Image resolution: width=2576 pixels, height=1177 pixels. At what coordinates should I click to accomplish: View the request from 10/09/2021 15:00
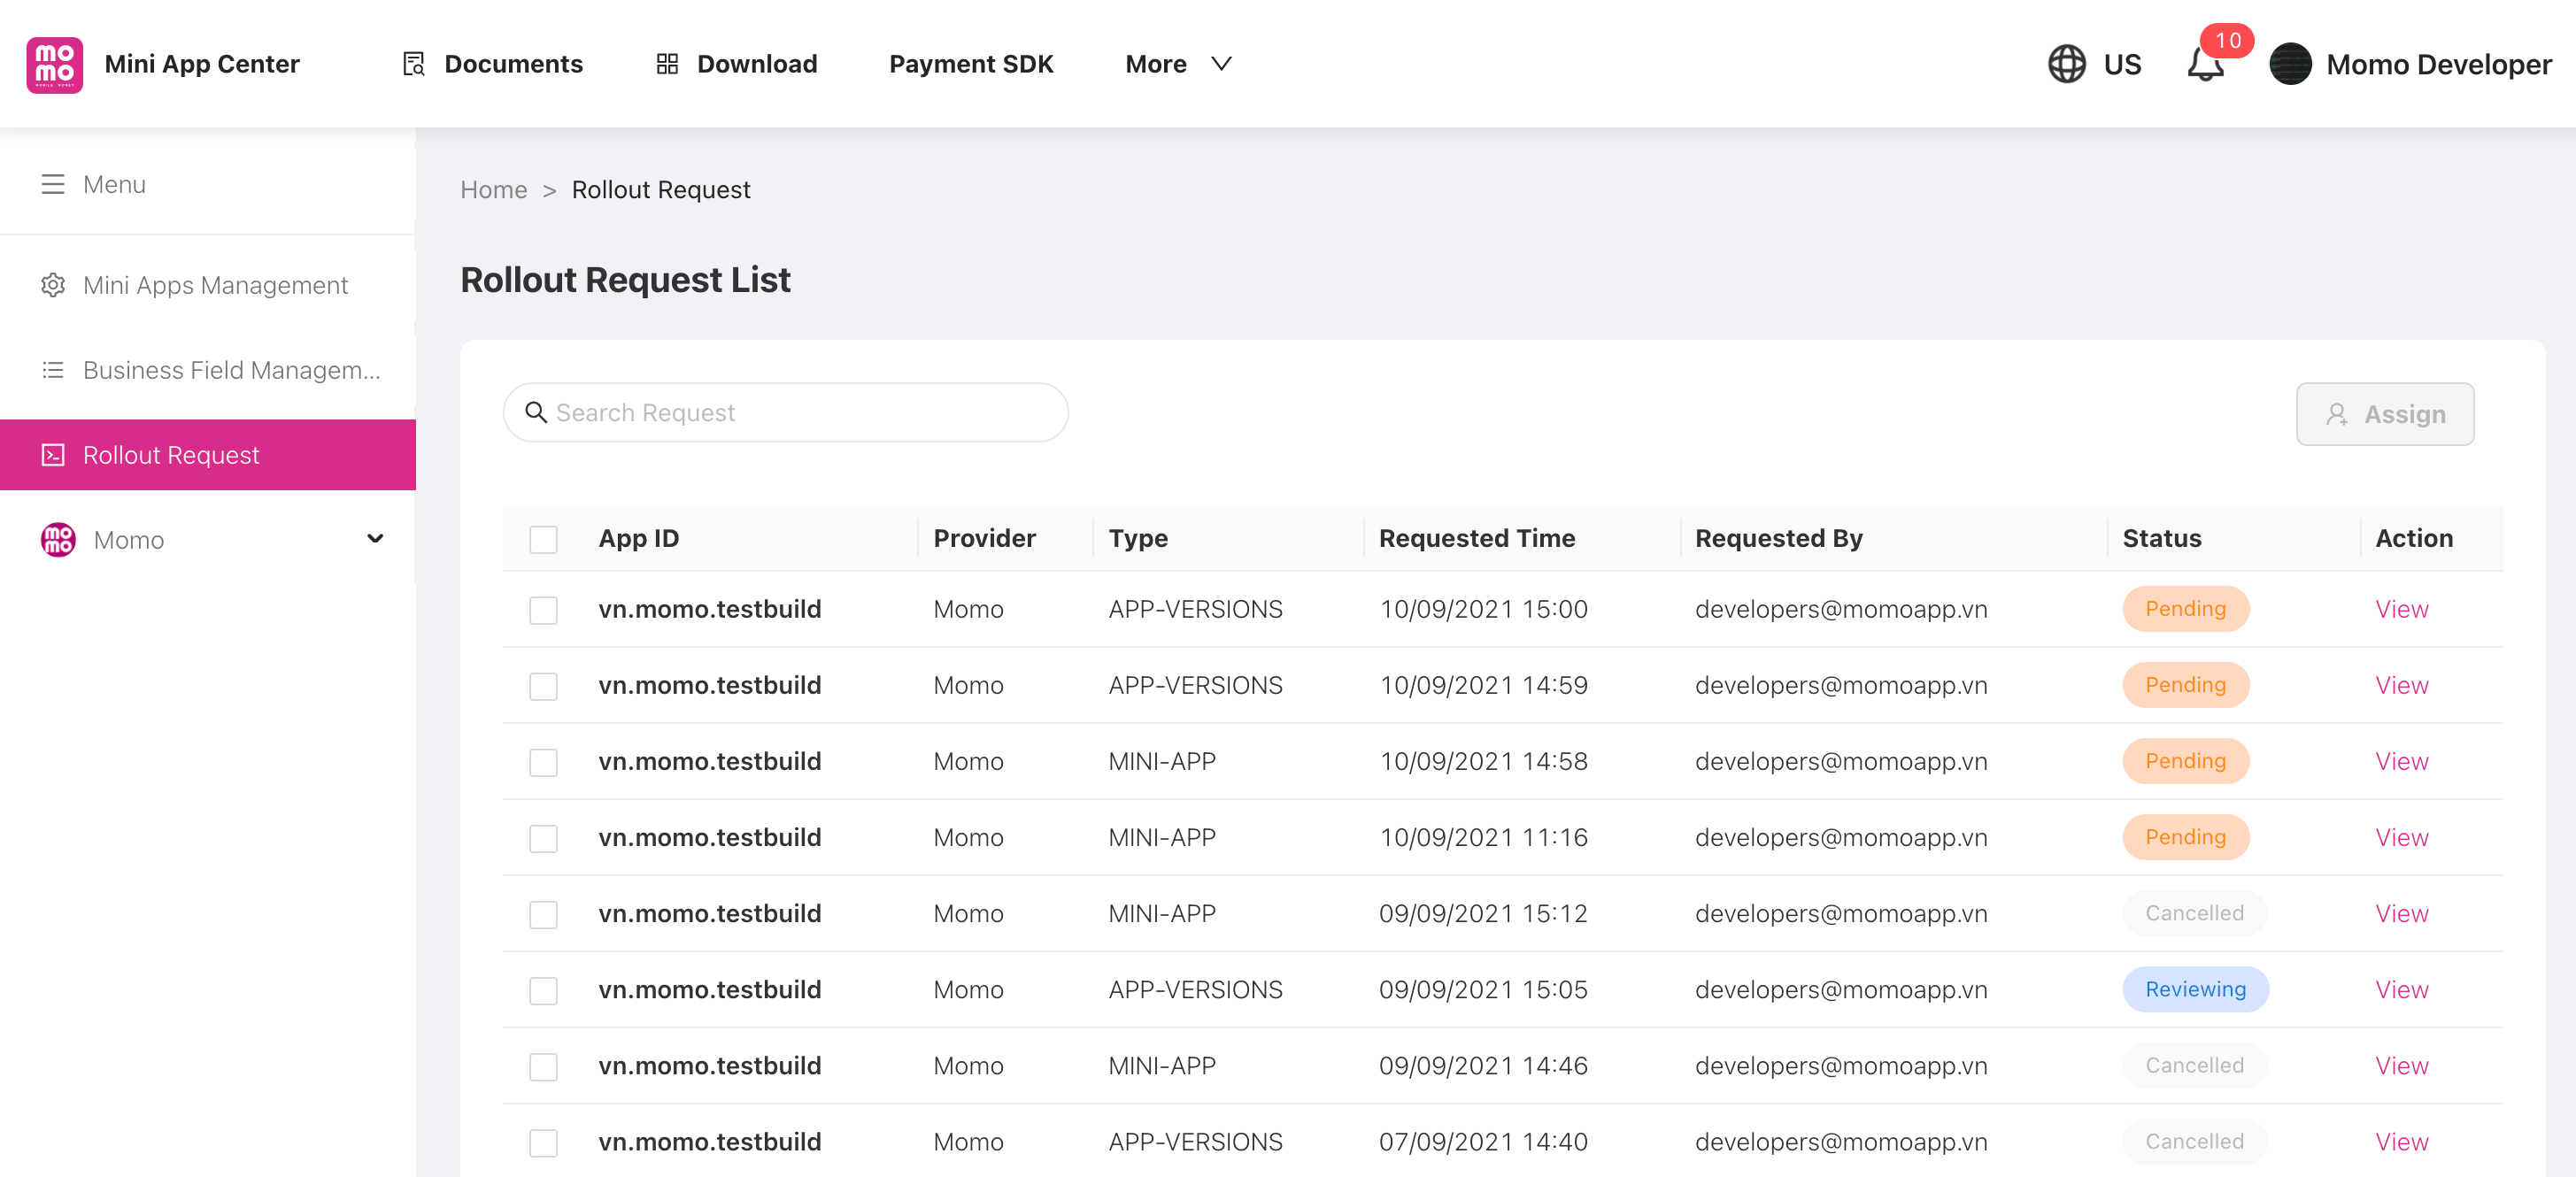[2401, 609]
